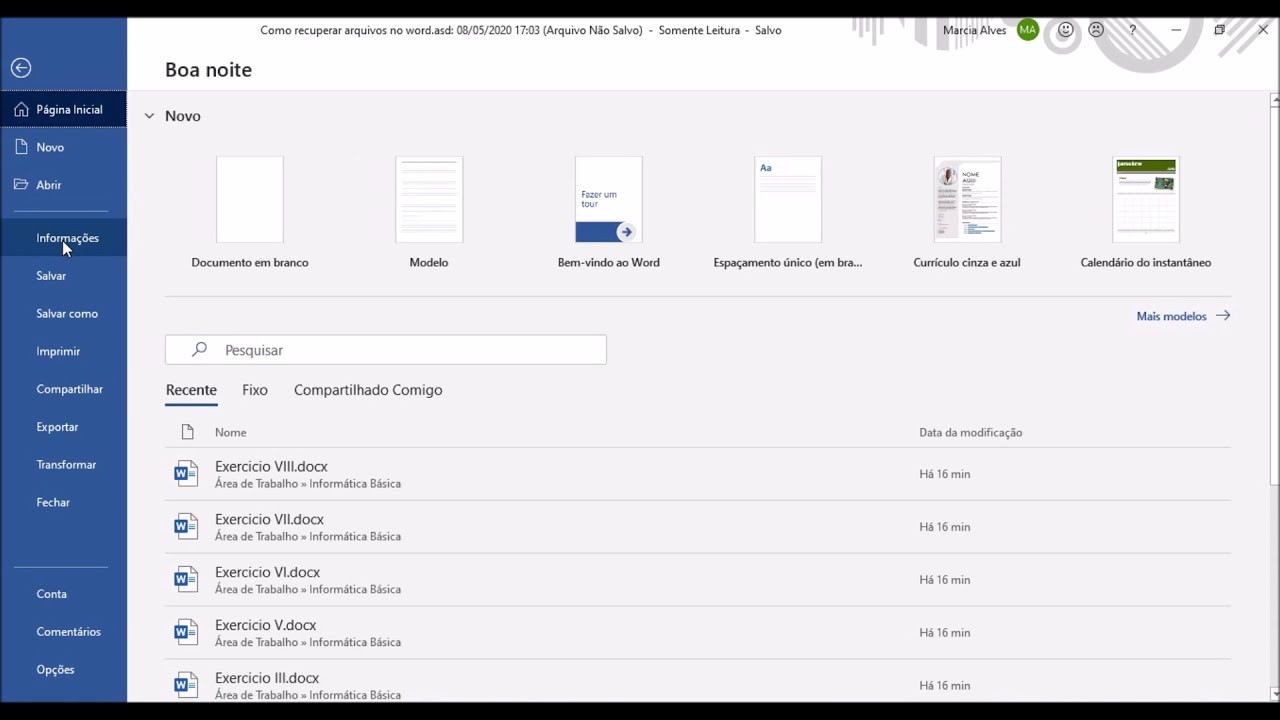Switch to the Fixo tab

tap(255, 390)
